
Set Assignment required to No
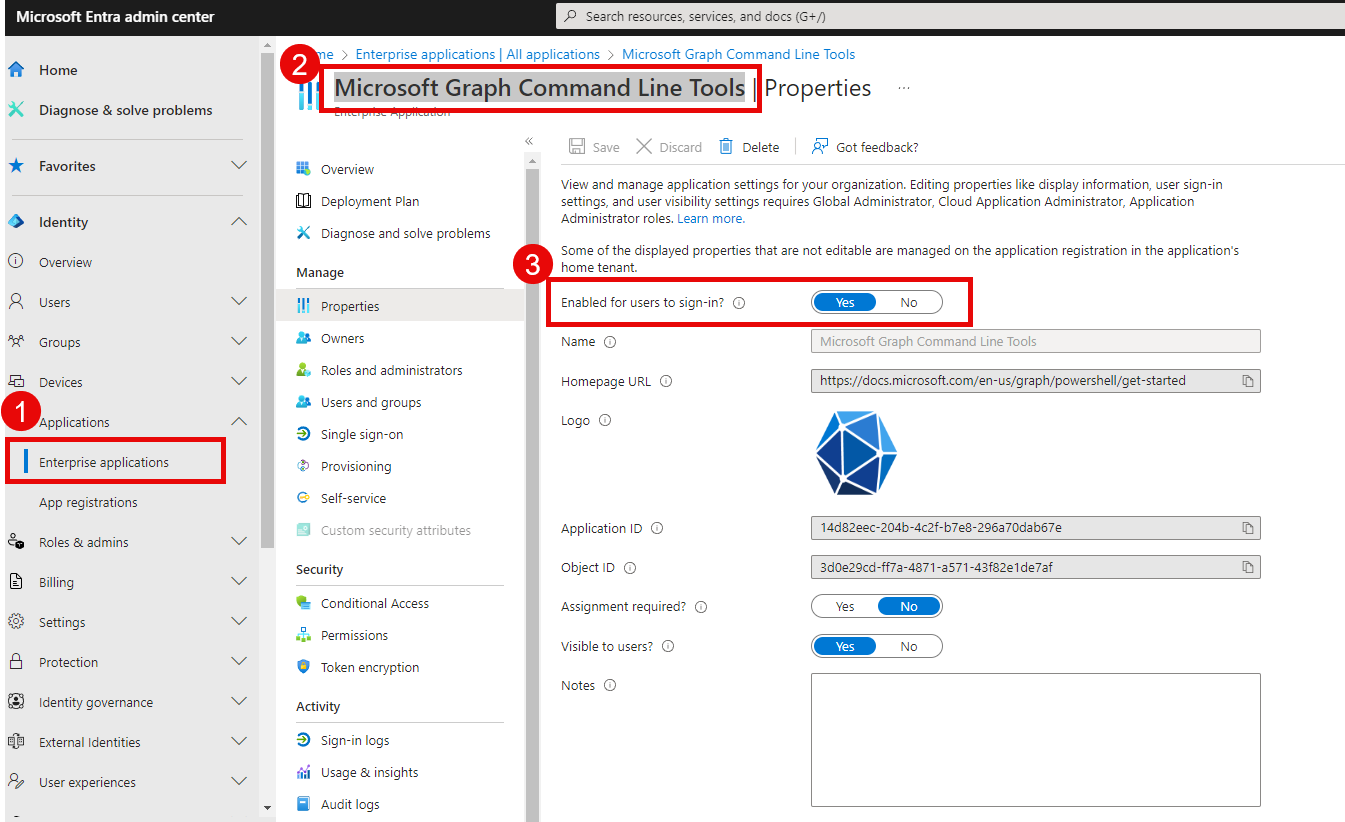click(909, 606)
